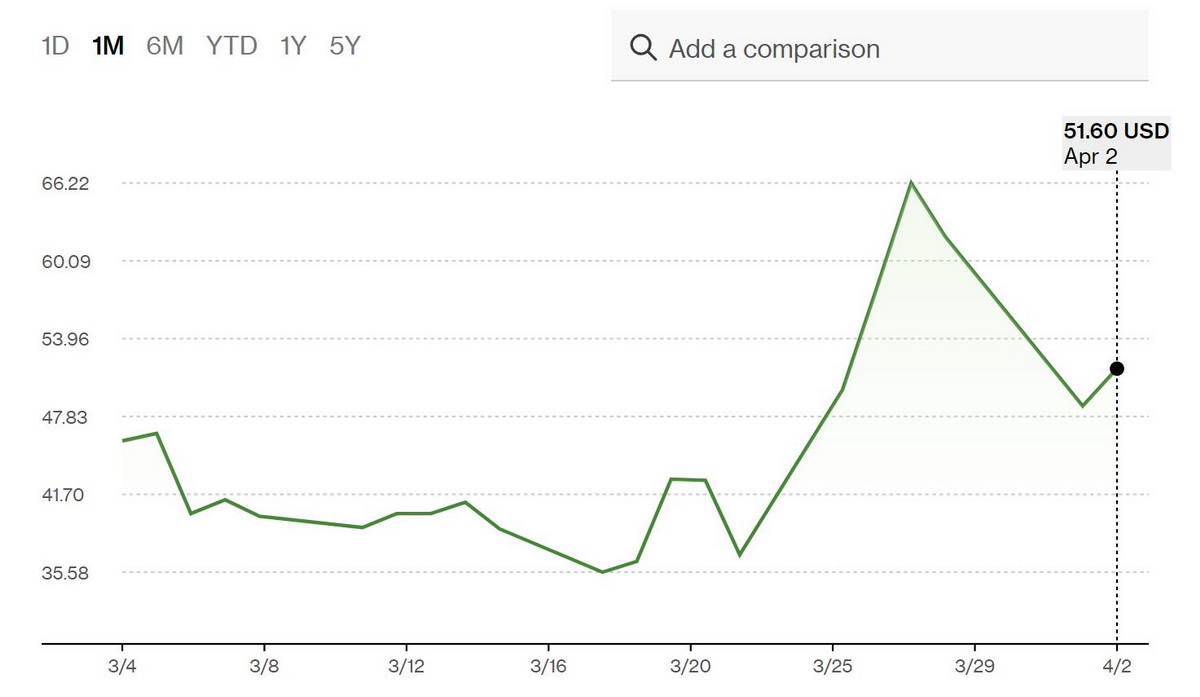Screen dimensions: 1200x697
Task: Click the 53.96 price level label
Action: [67, 339]
